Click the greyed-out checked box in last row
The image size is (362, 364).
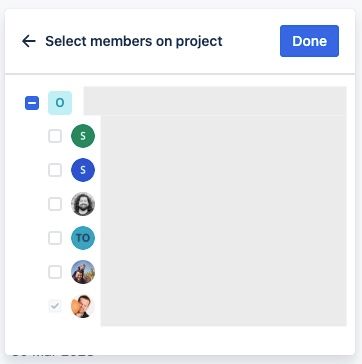point(55,306)
